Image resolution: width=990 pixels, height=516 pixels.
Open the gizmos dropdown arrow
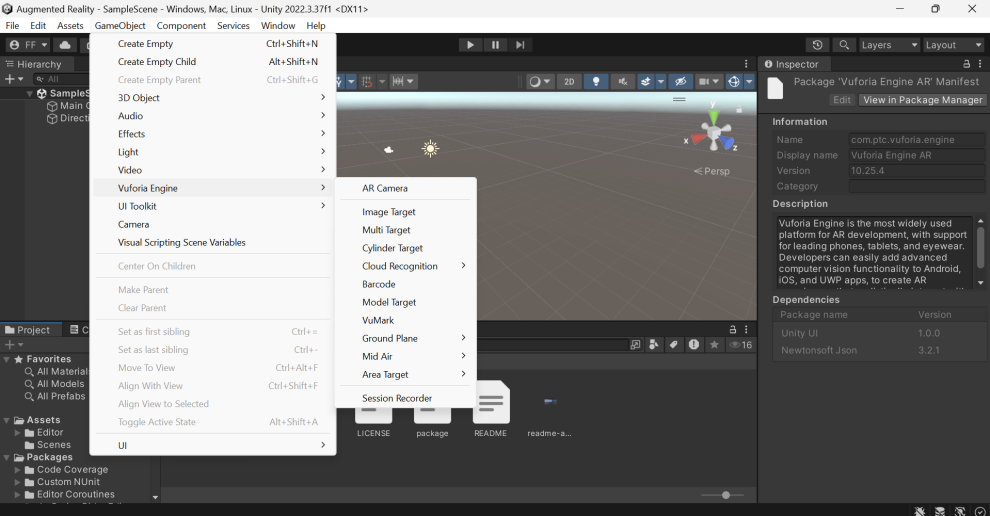pyautogui.click(x=749, y=81)
